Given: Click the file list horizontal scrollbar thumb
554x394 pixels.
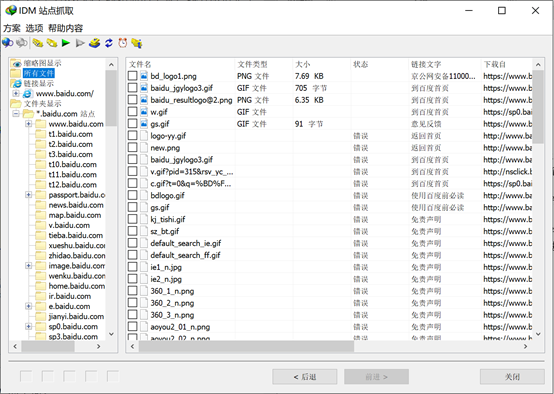Looking at the screenshot, I should [246, 347].
